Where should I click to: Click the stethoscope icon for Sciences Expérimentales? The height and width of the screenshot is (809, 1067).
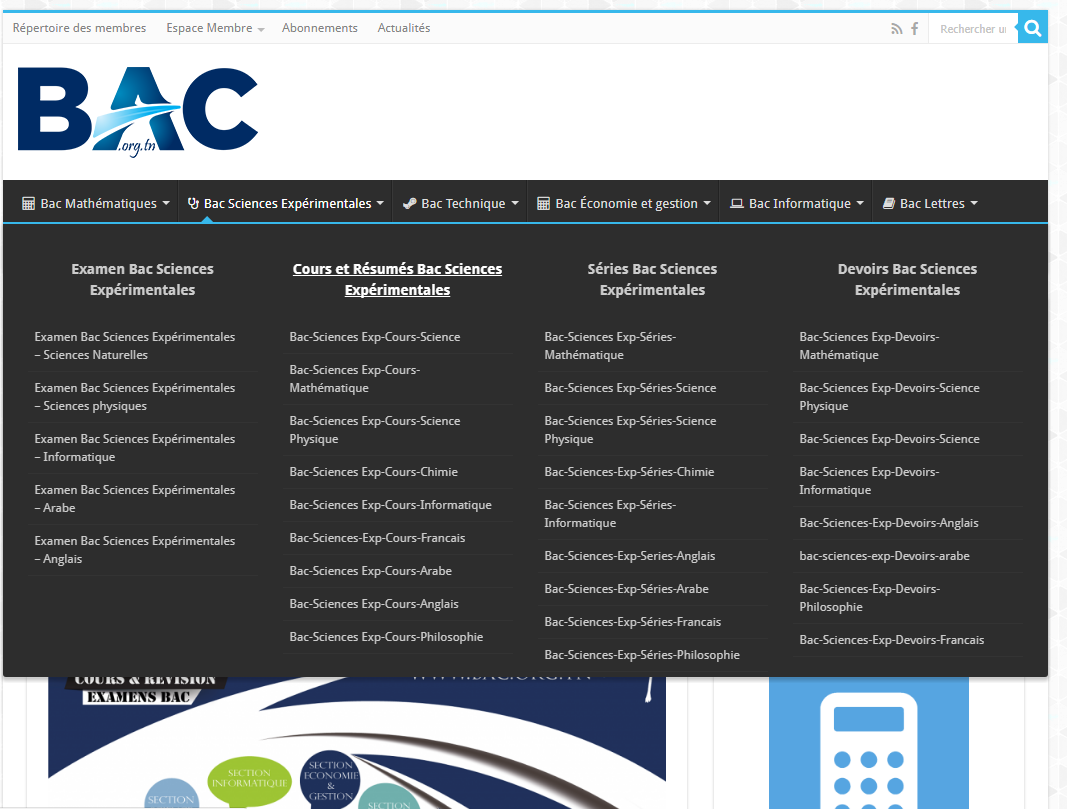(x=193, y=204)
